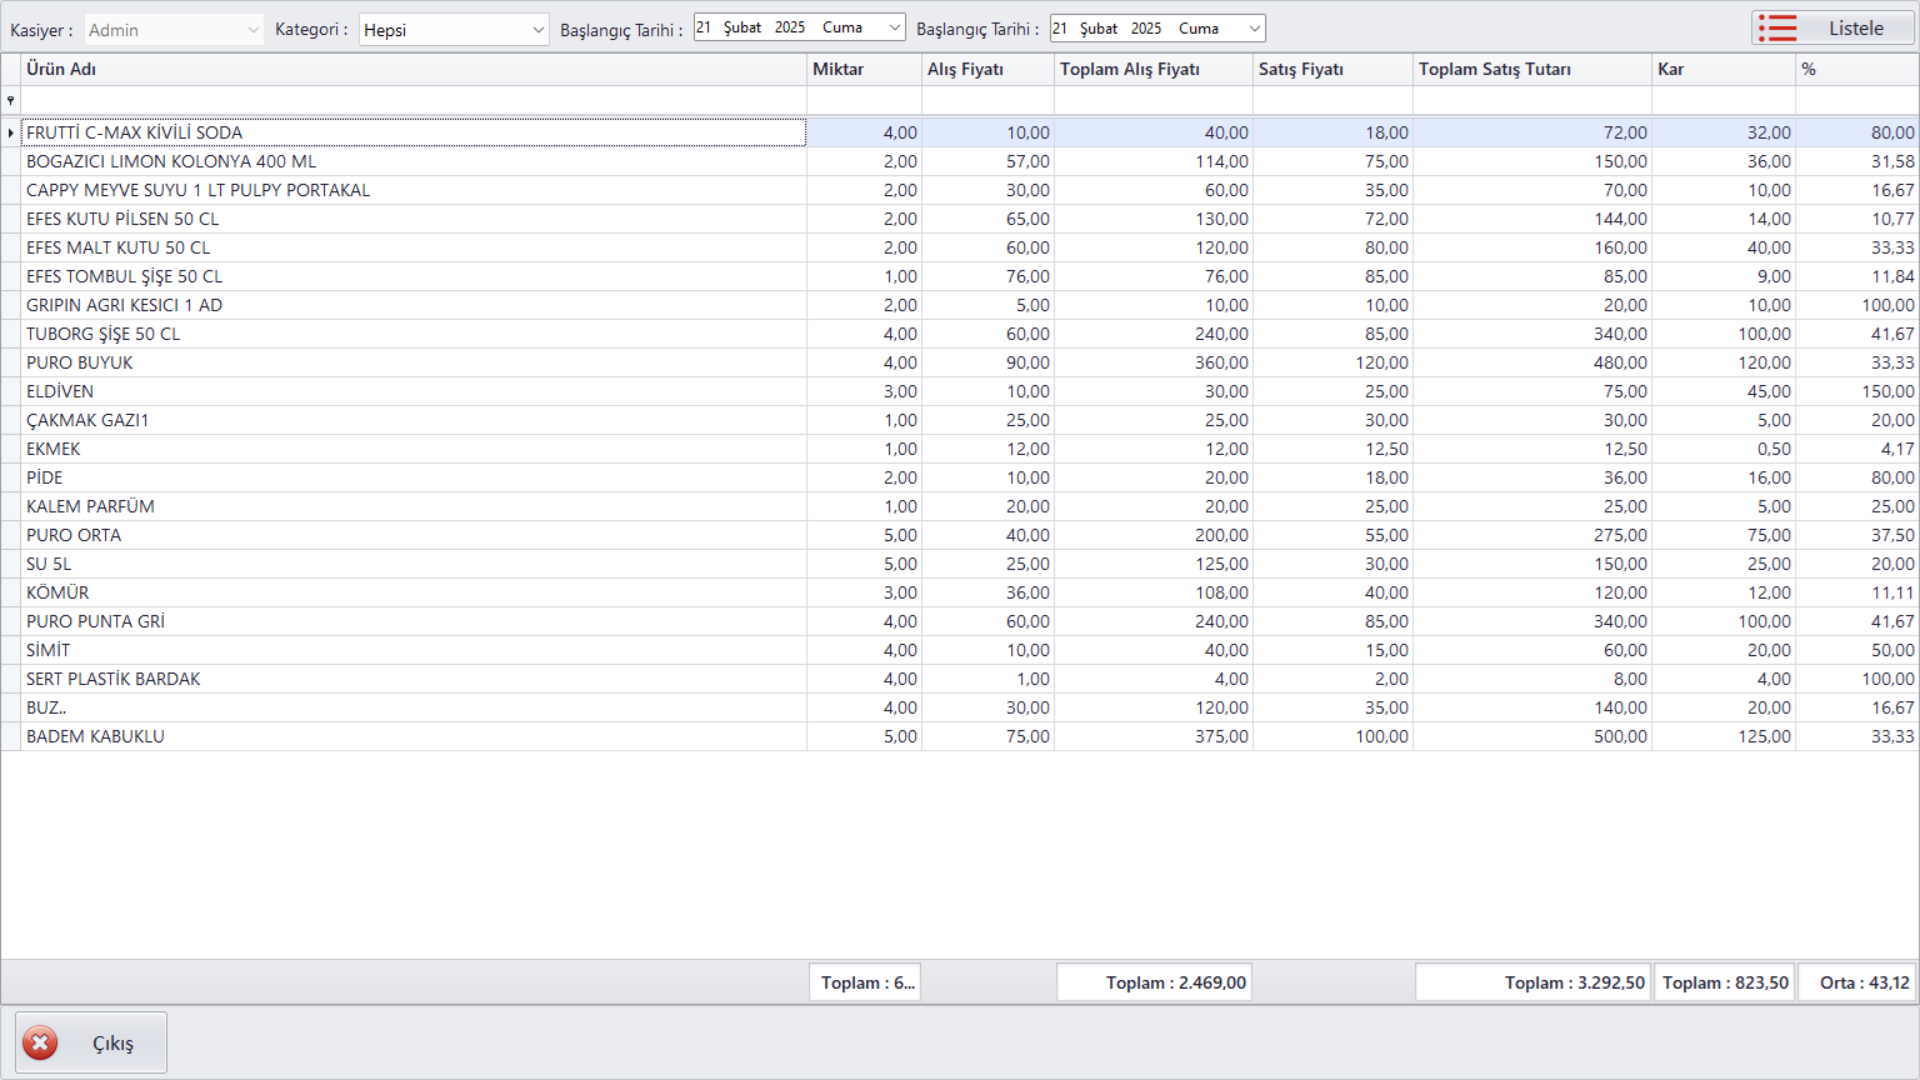Sort by Miktar column header
Viewport: 1920px width, 1080px height.
pyautogui.click(x=864, y=69)
